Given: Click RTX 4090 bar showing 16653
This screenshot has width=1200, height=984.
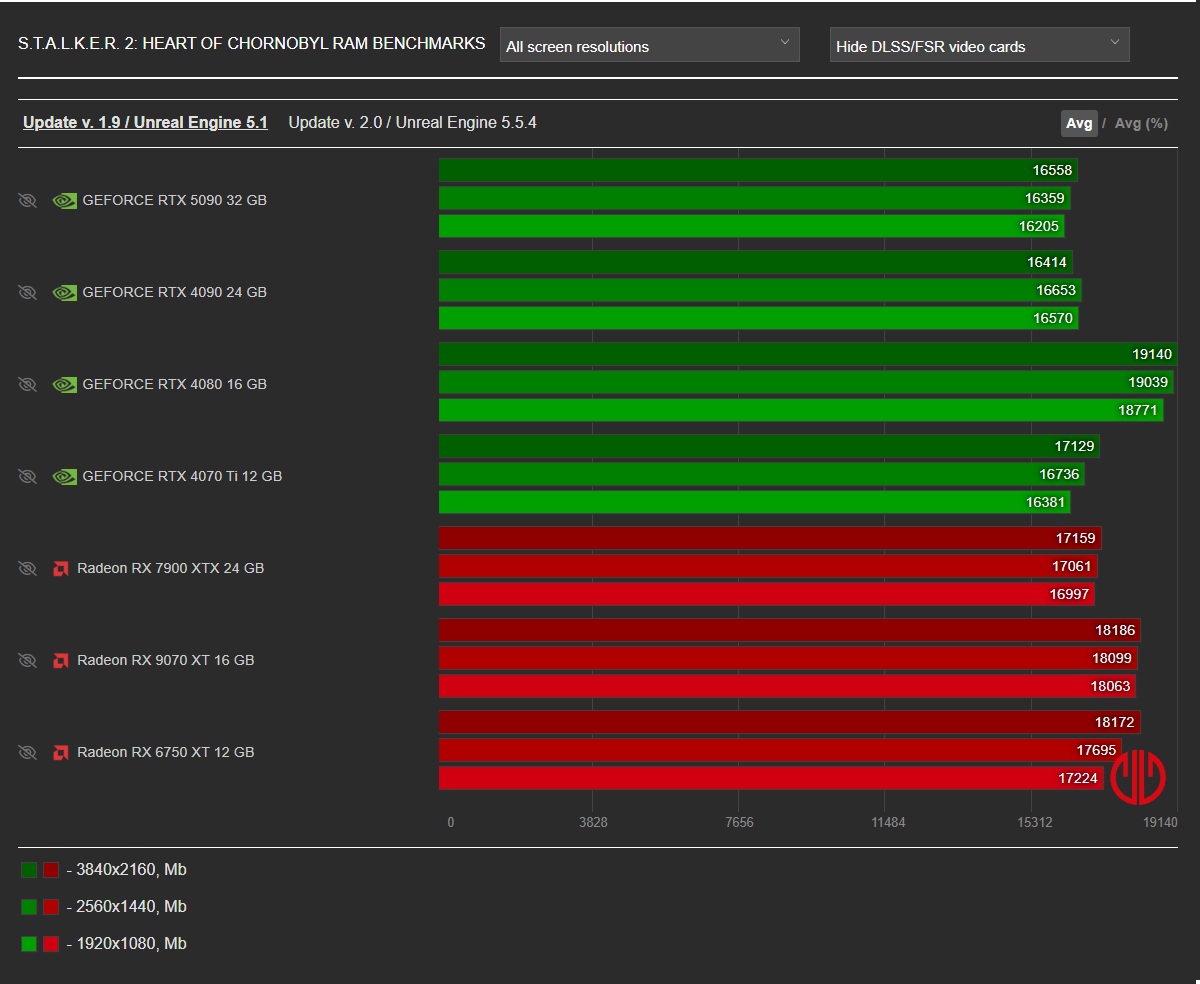Looking at the screenshot, I should (760, 290).
